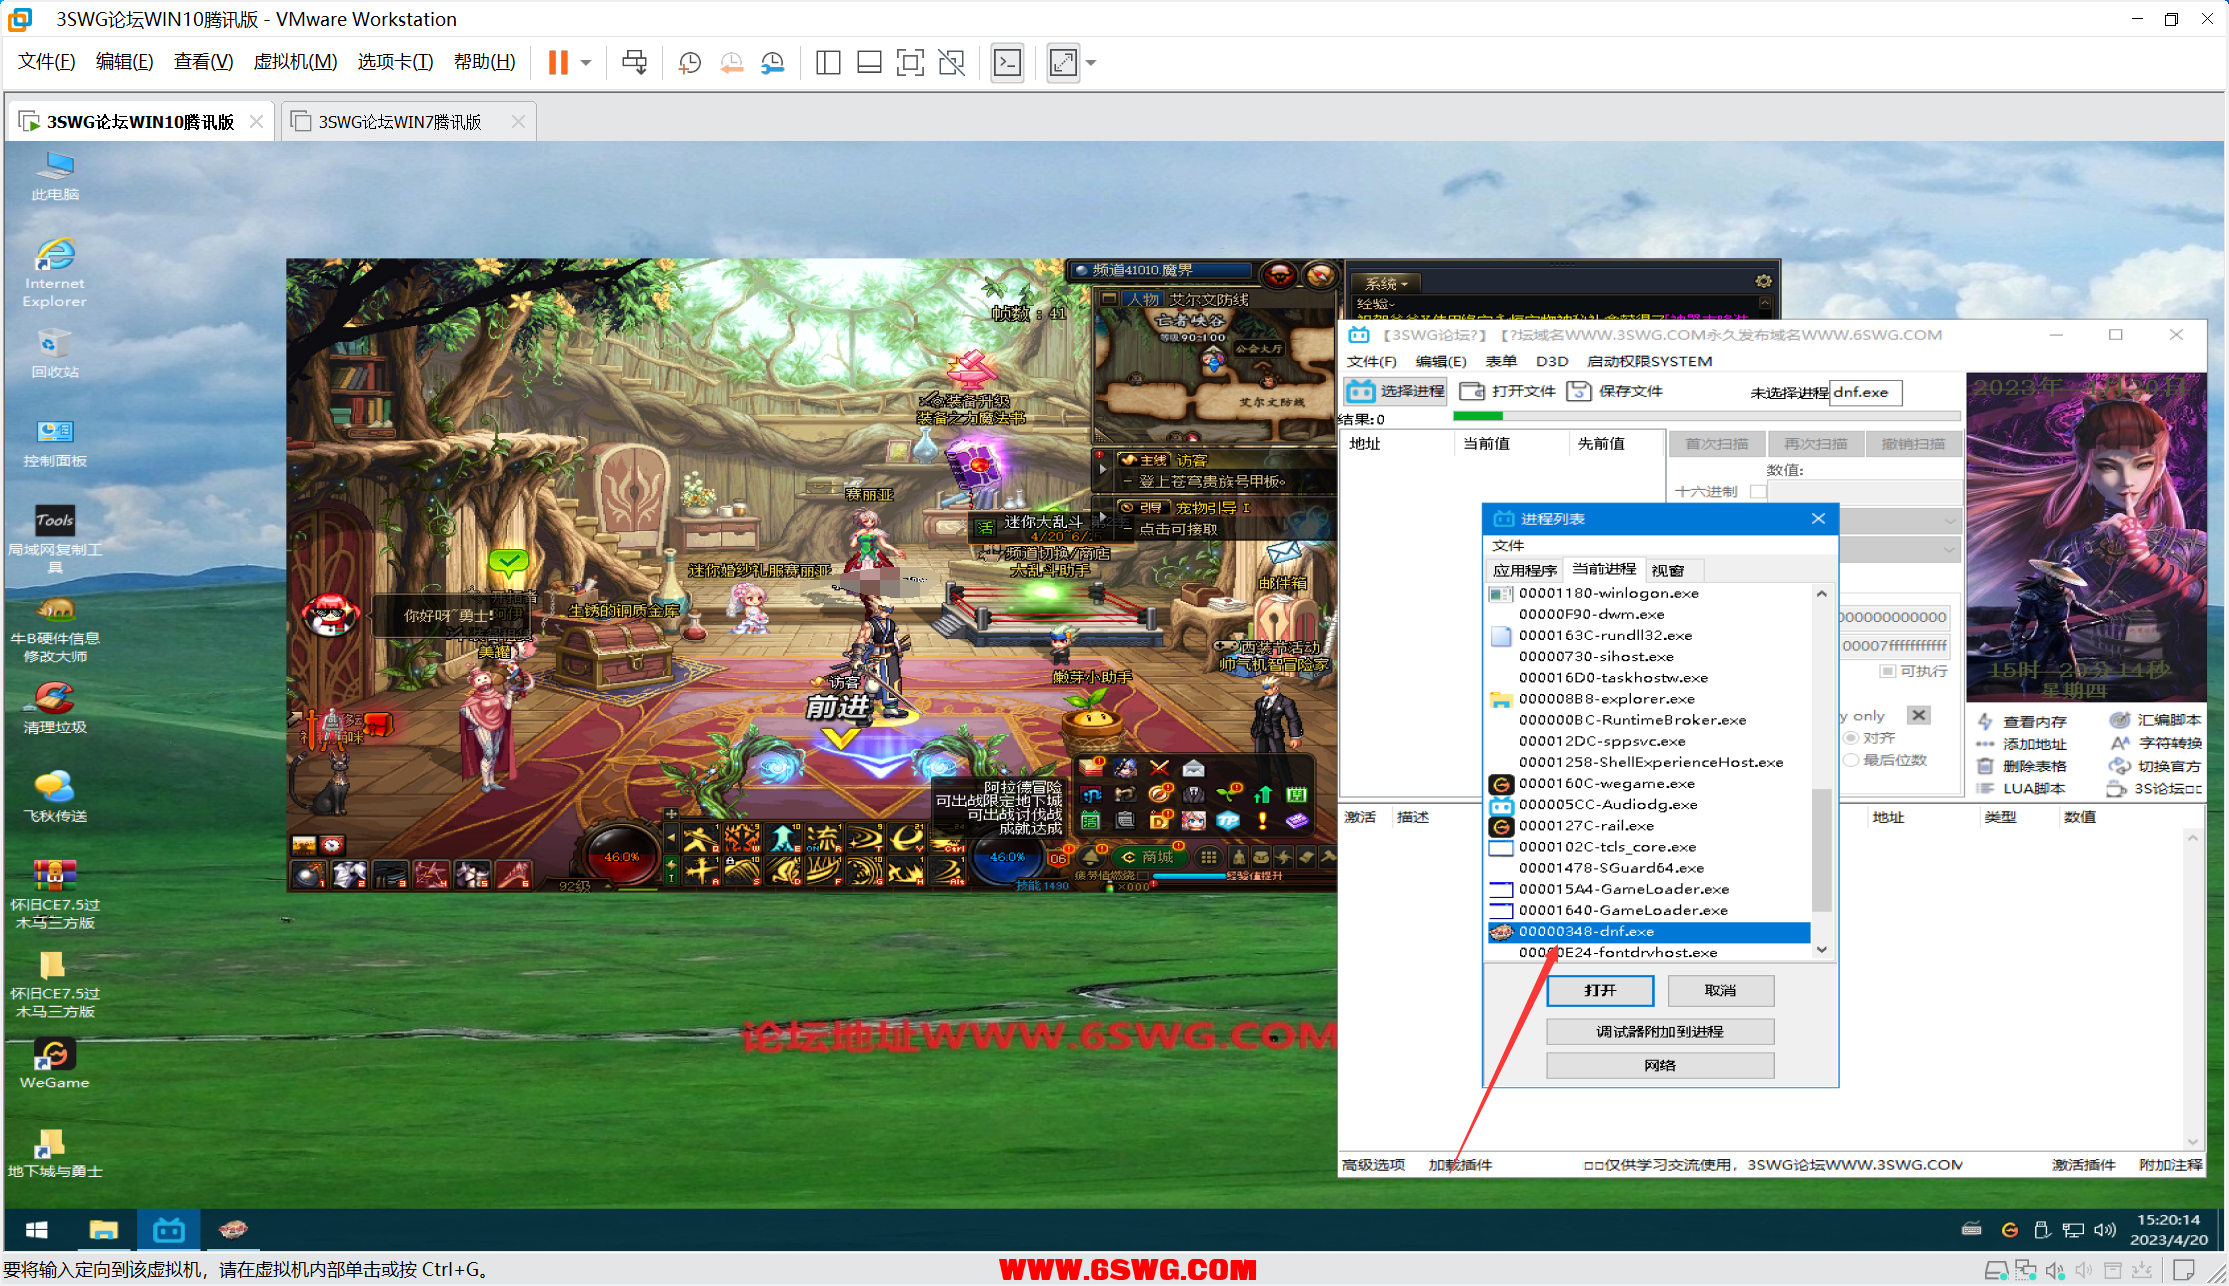The width and height of the screenshot is (2229, 1286).
Task: Open 汇编脚本 assembler script tool
Action: click(x=2156, y=720)
